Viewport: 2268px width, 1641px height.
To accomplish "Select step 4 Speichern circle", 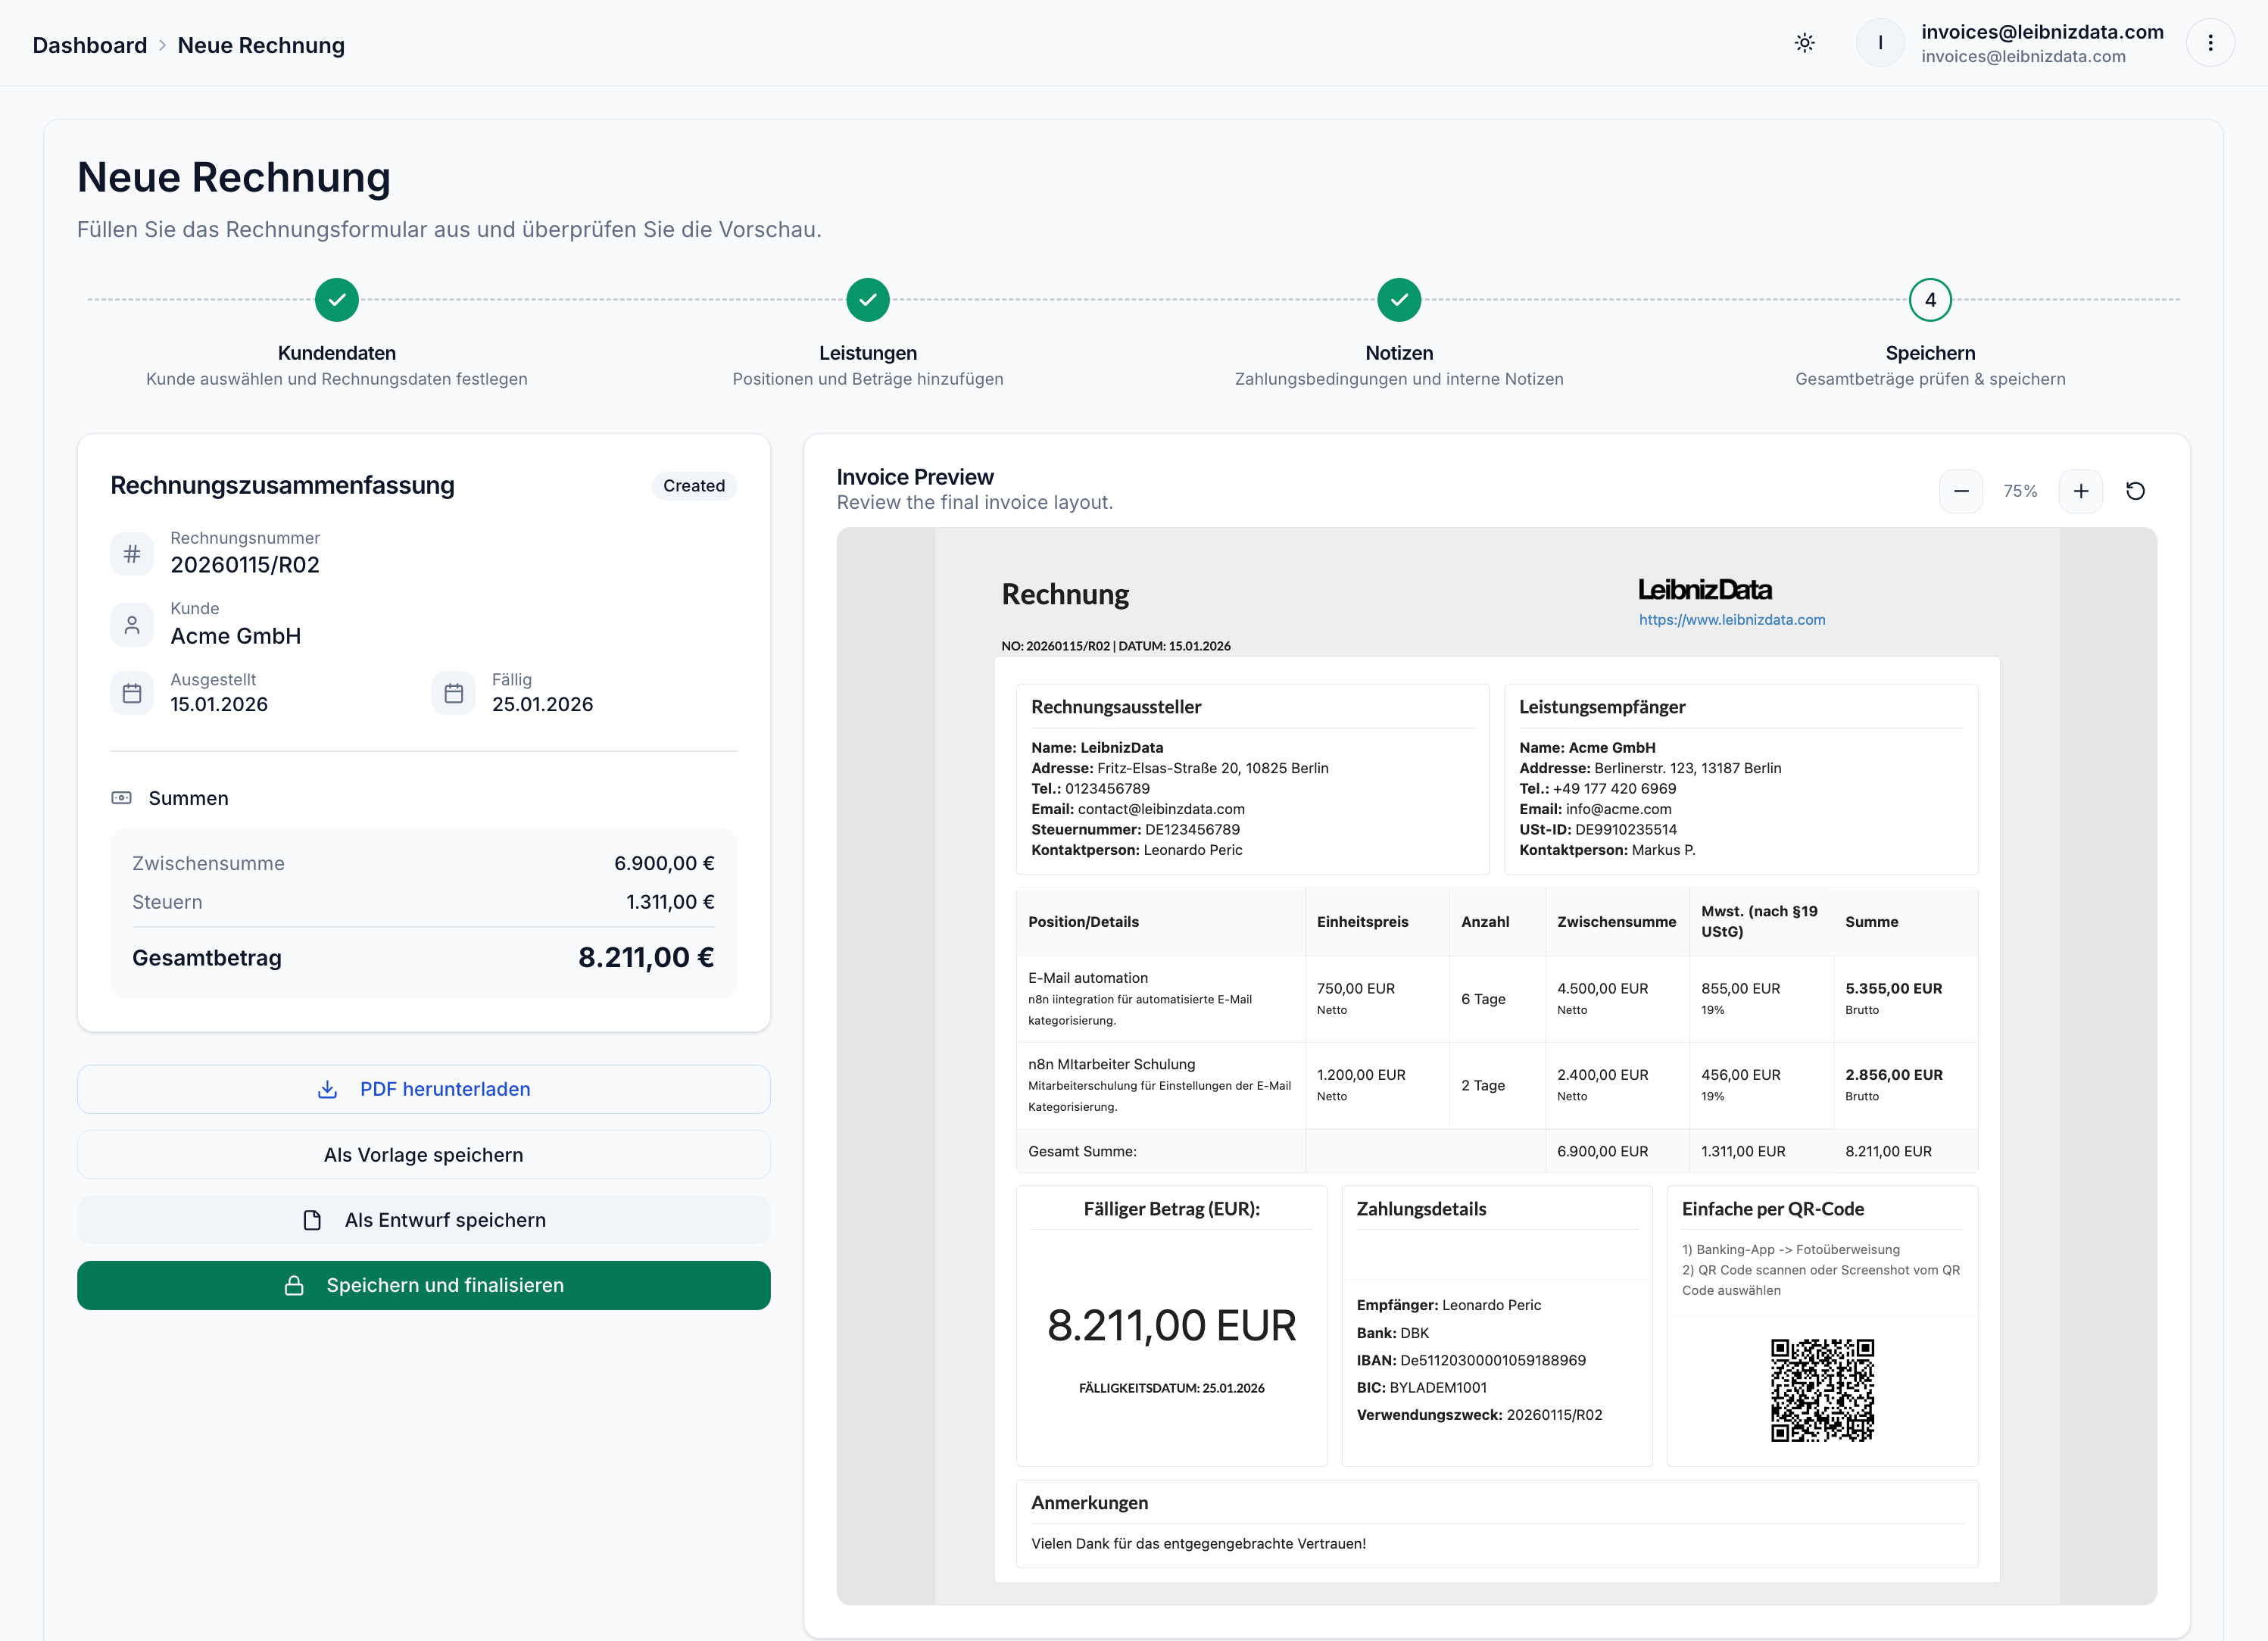I will 1930,300.
